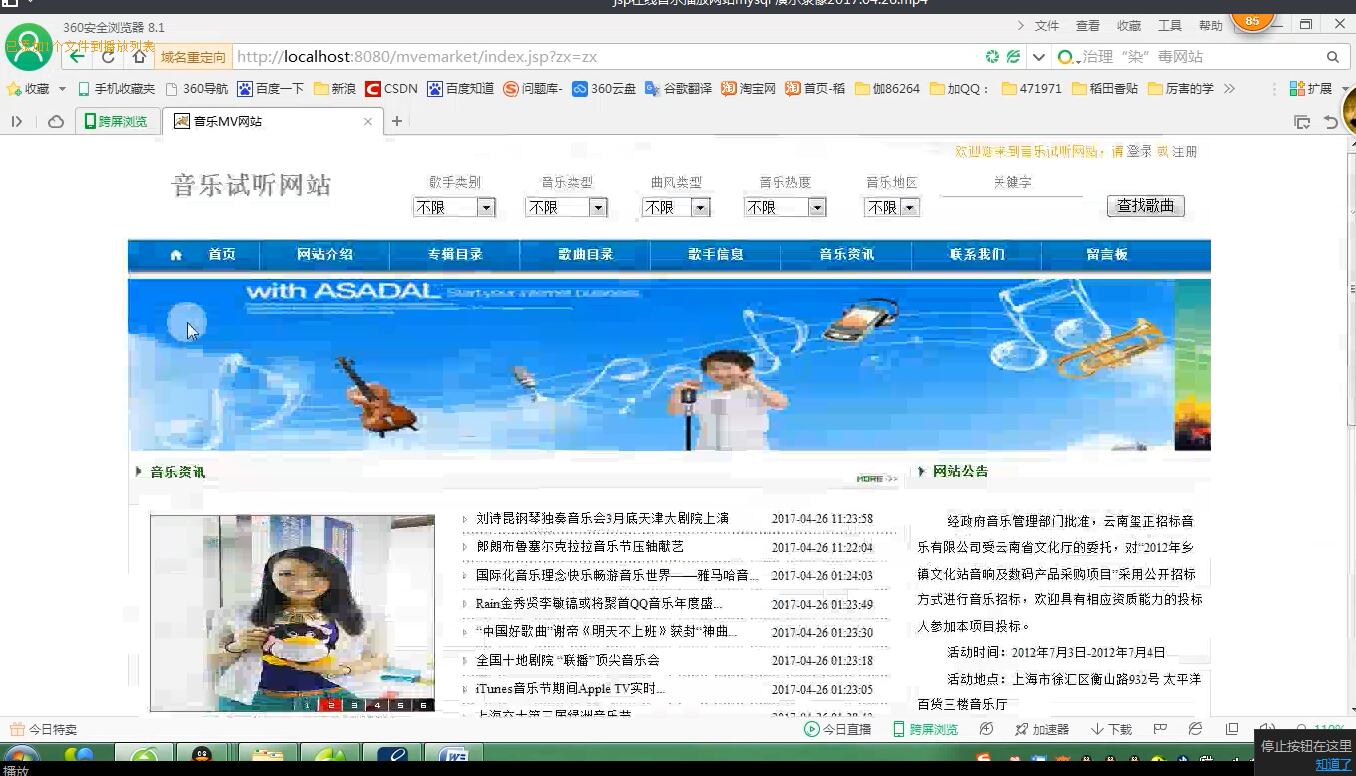Click the sidebar toggle icon left of tabs

tap(17, 121)
